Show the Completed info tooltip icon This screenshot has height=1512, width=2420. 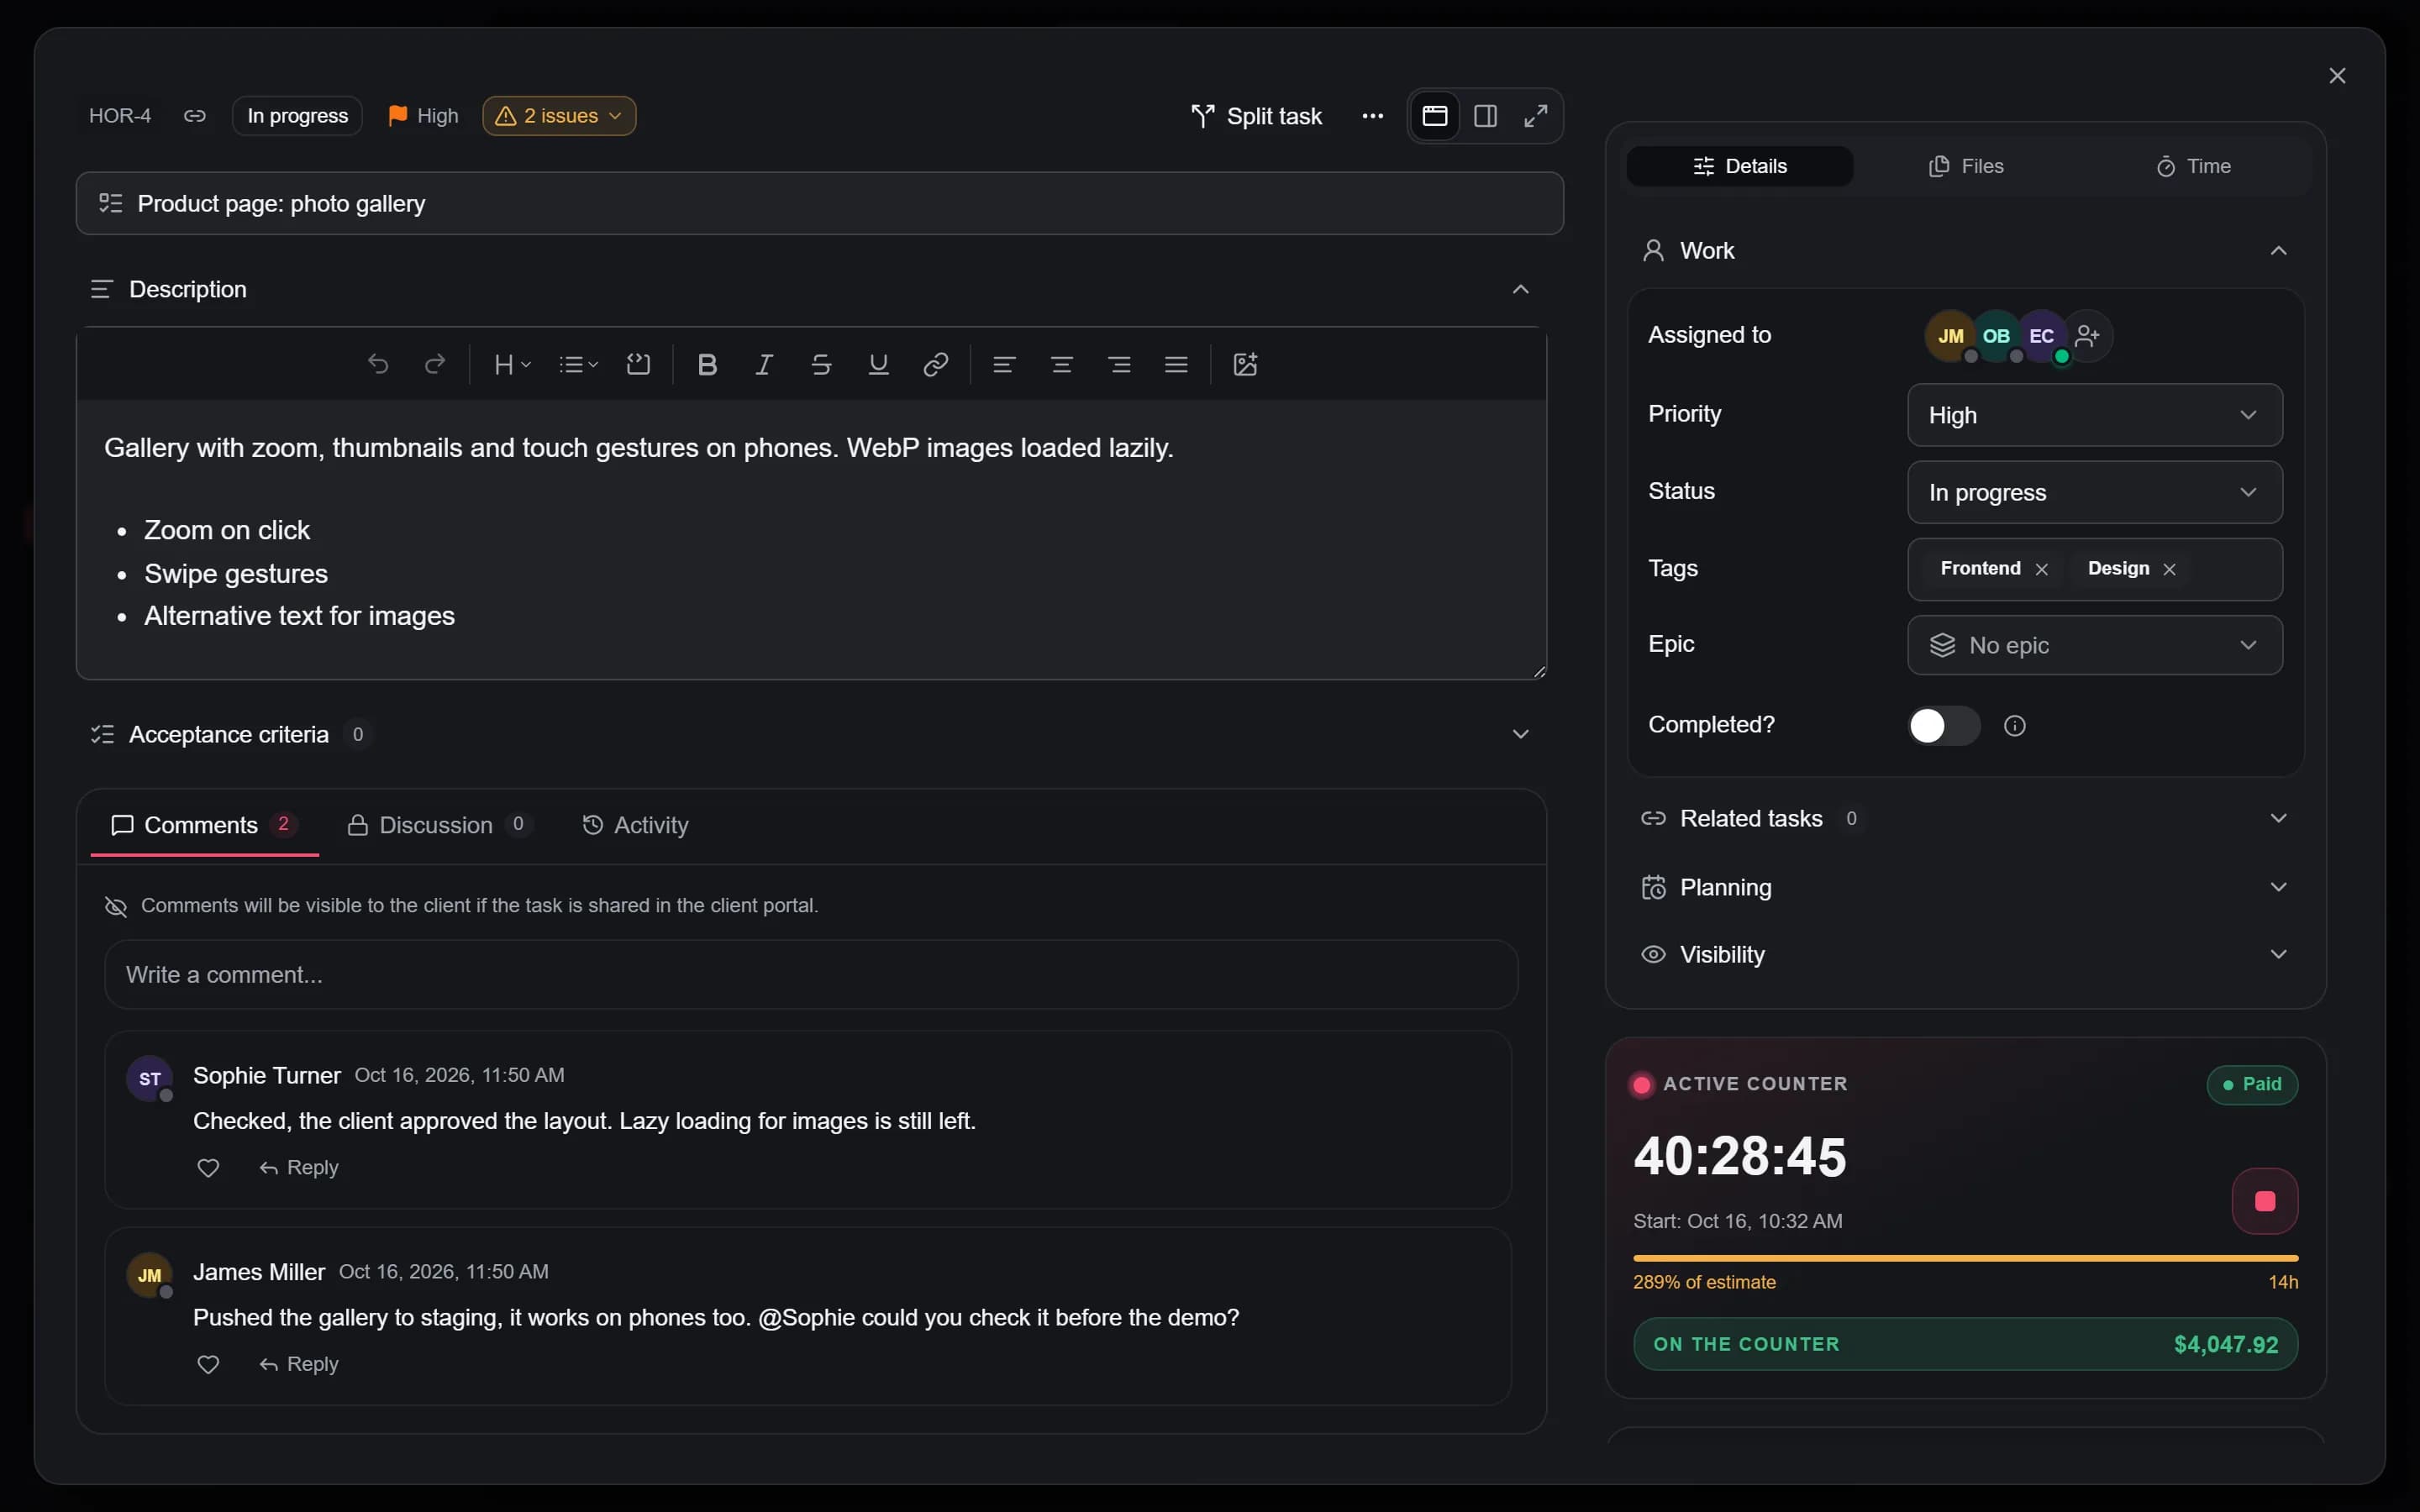coord(2015,726)
